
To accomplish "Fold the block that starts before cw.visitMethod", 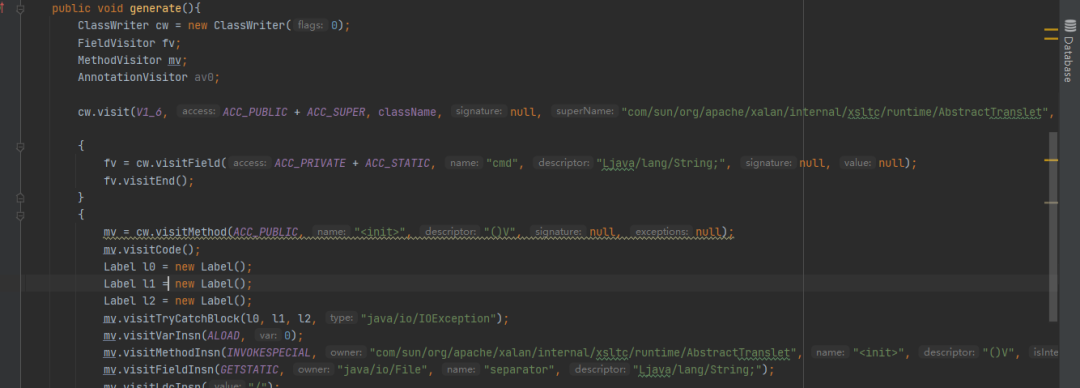I will pos(20,215).
